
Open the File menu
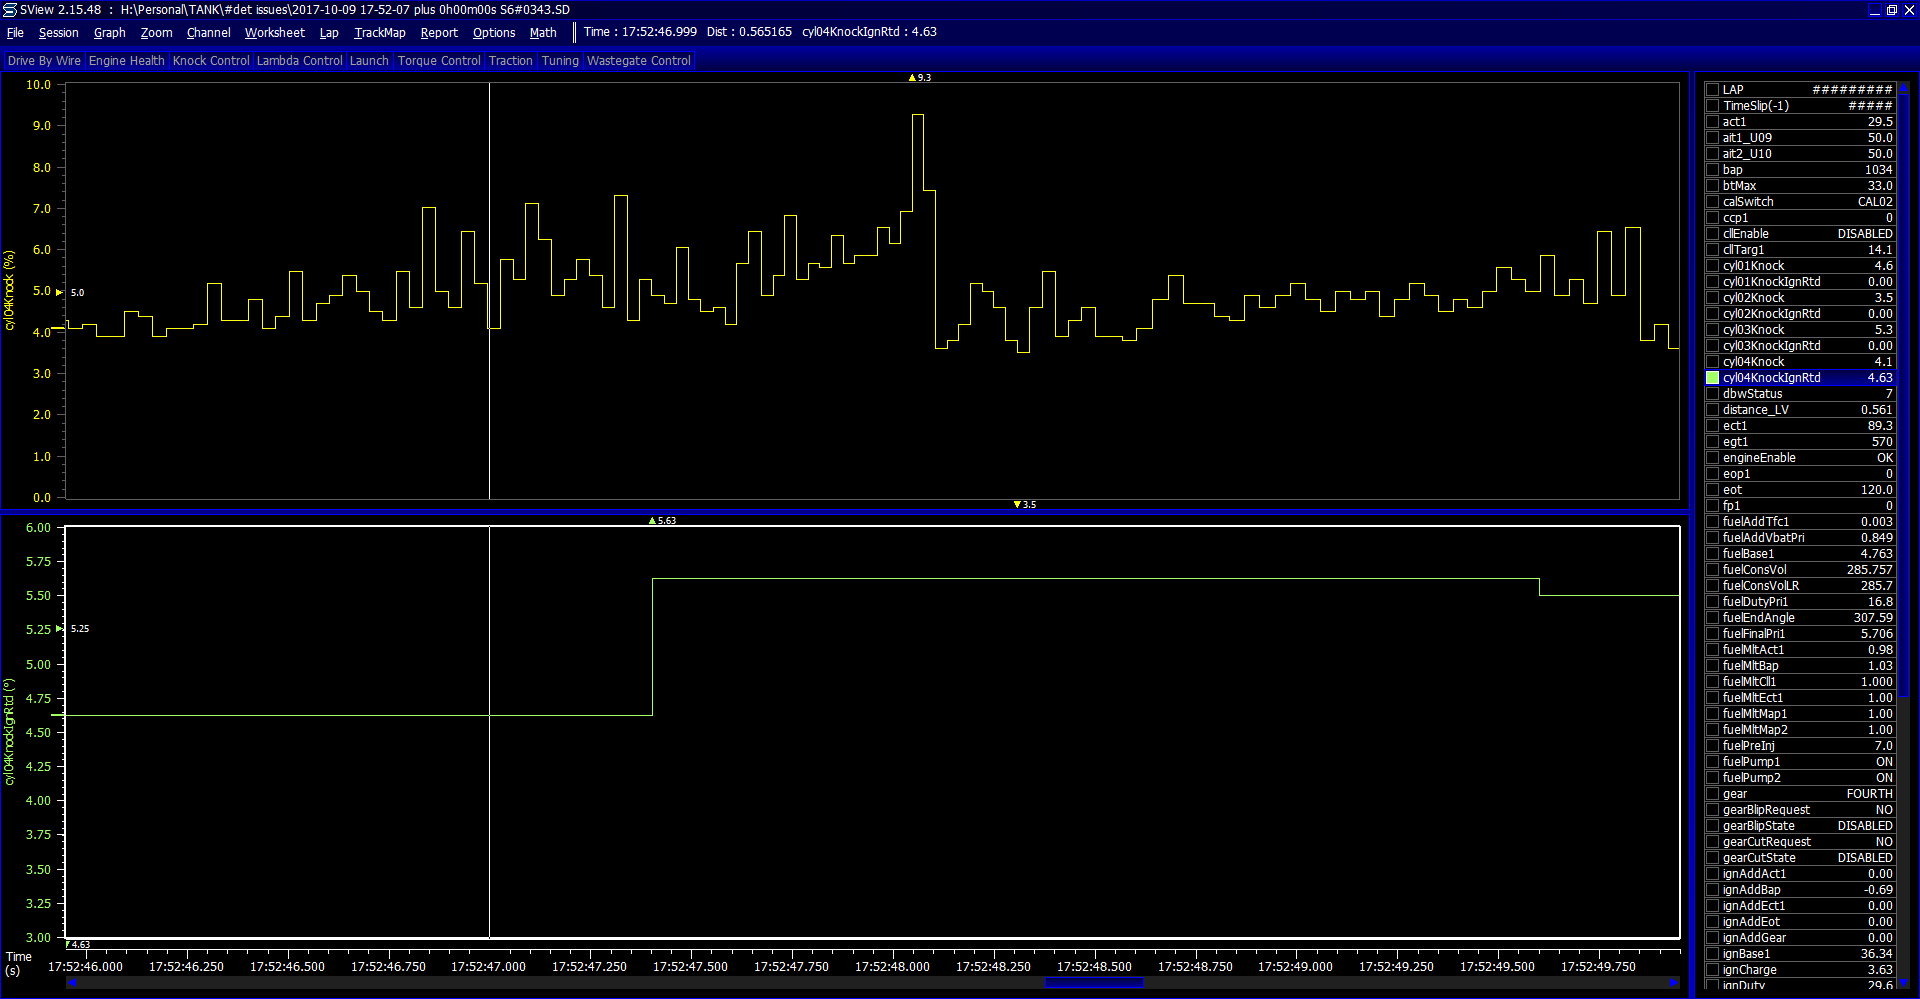click(15, 33)
